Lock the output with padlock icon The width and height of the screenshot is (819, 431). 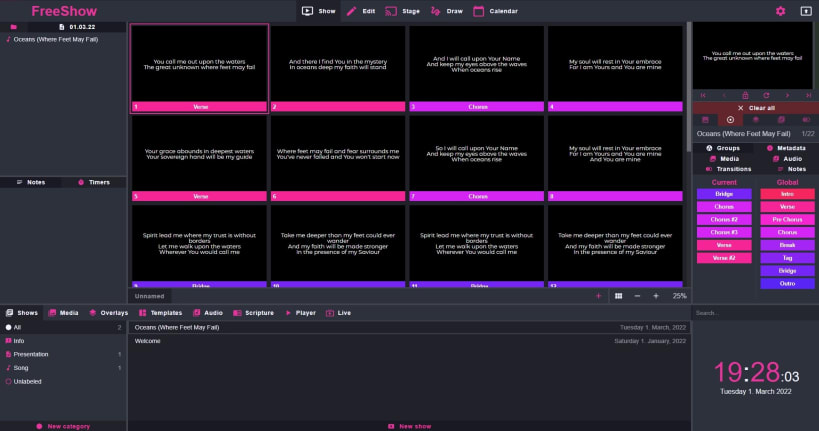coord(745,95)
